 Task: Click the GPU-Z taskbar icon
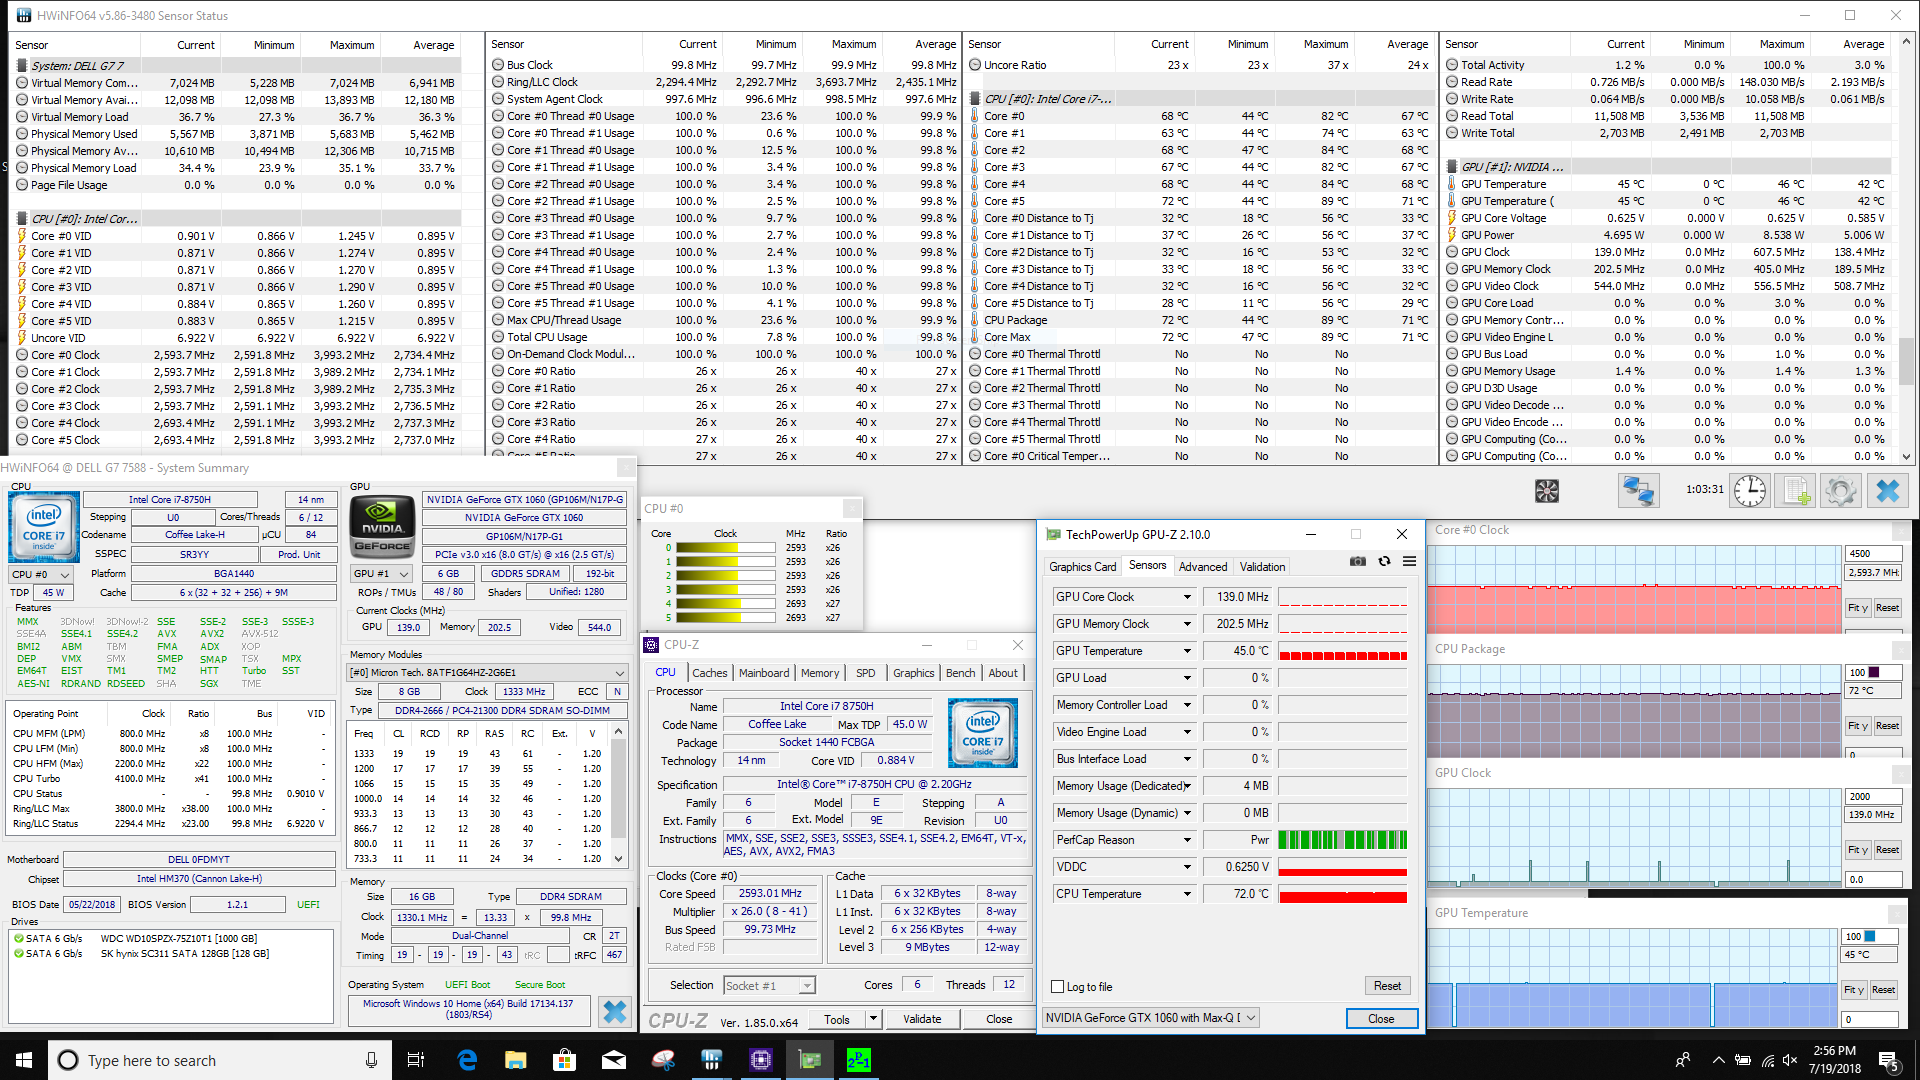coord(809,1060)
